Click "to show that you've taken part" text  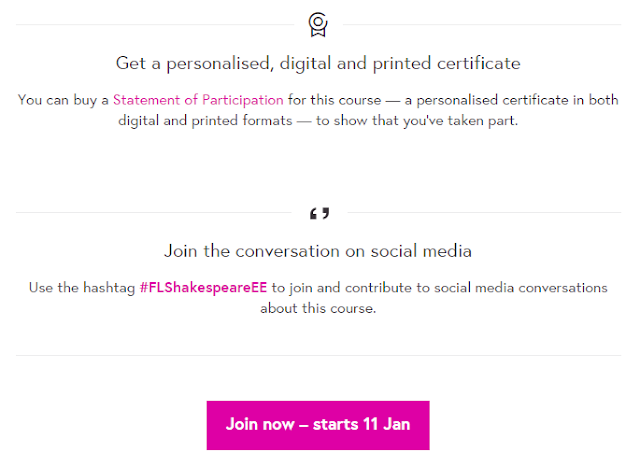(417, 121)
